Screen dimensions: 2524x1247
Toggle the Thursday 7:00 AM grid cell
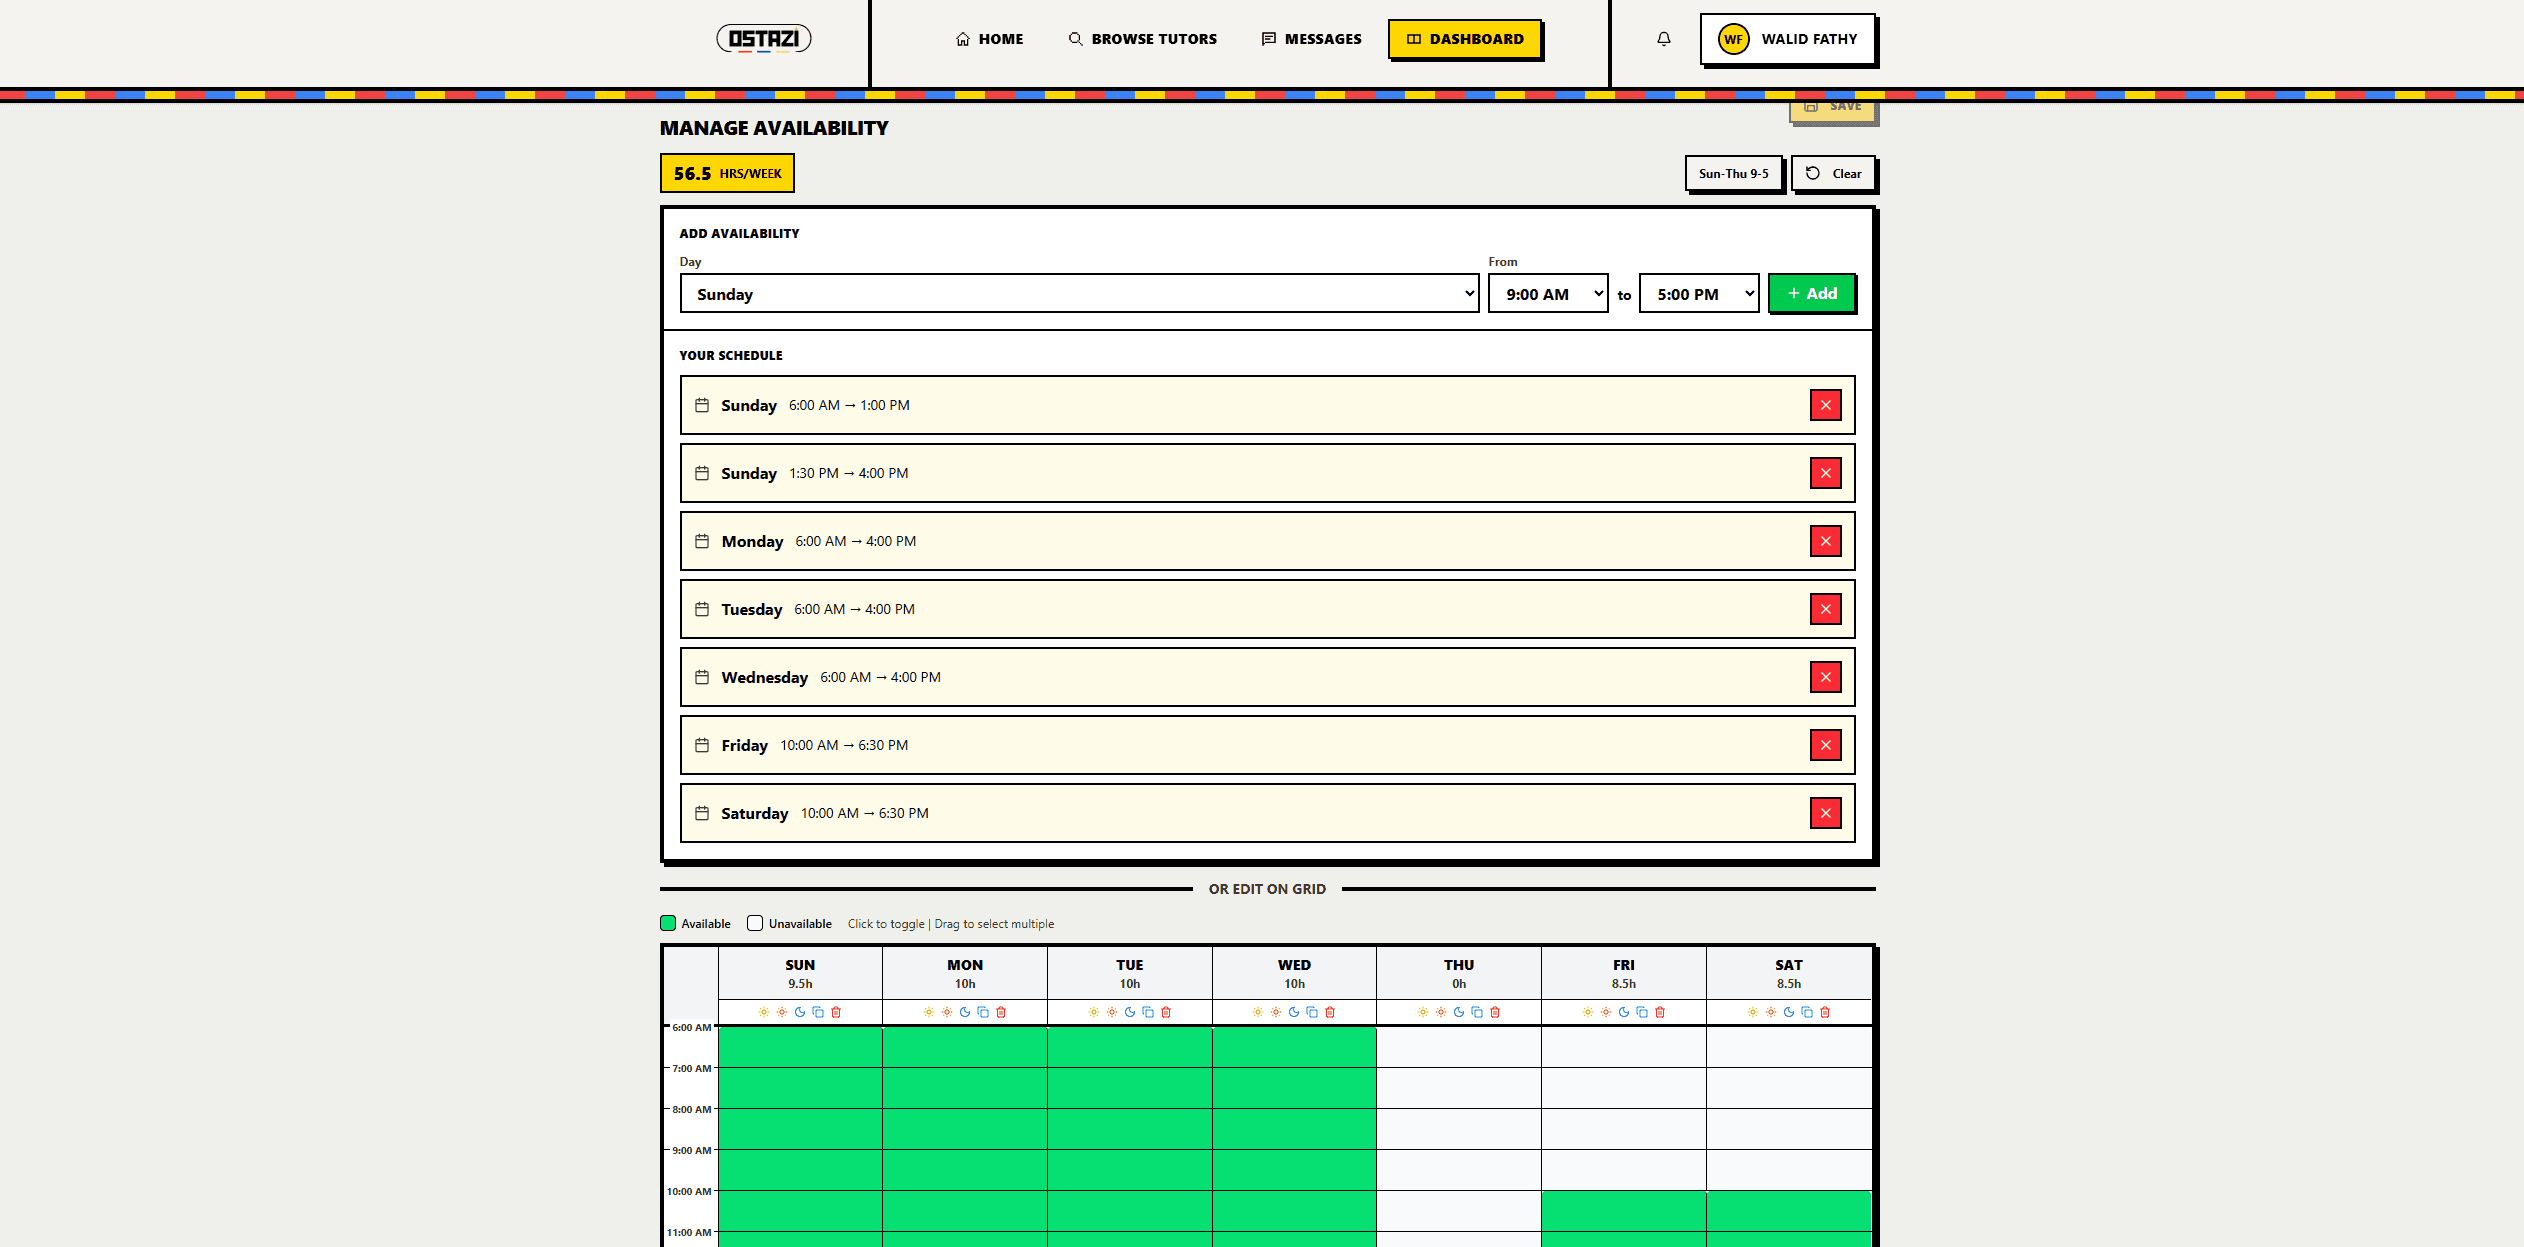tap(1458, 1090)
